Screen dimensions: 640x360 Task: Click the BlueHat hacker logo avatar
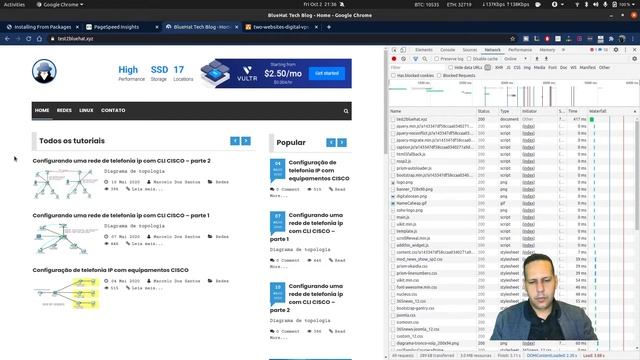(x=44, y=71)
